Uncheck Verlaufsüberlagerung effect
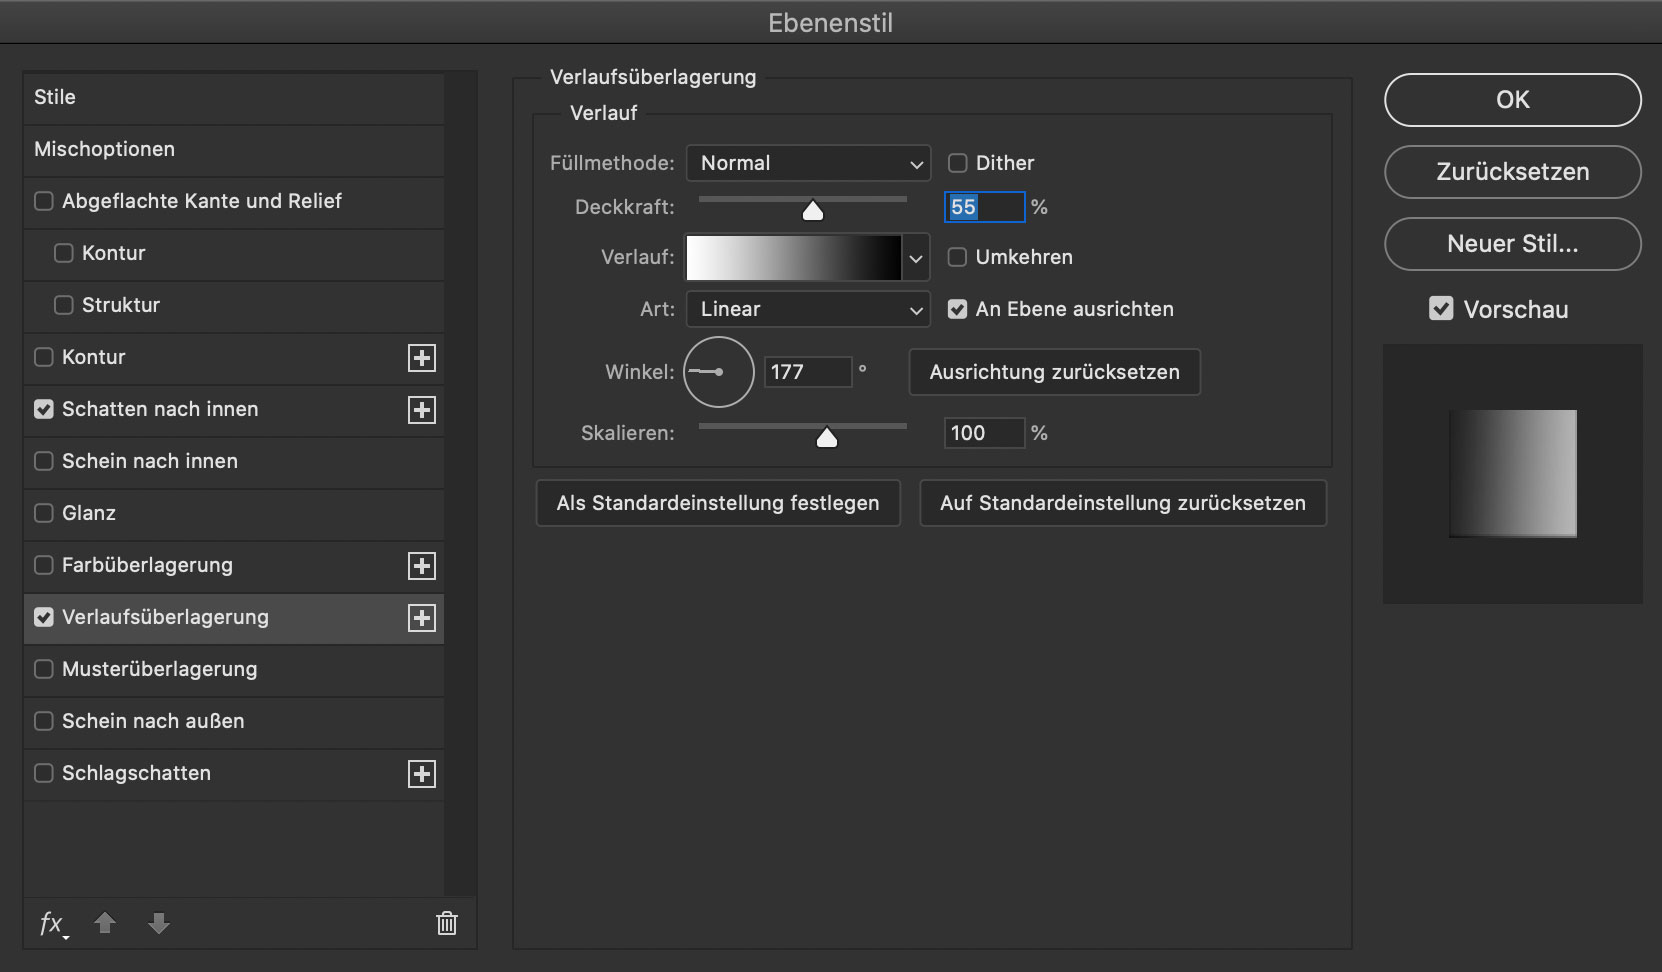1662x972 pixels. coord(44,617)
